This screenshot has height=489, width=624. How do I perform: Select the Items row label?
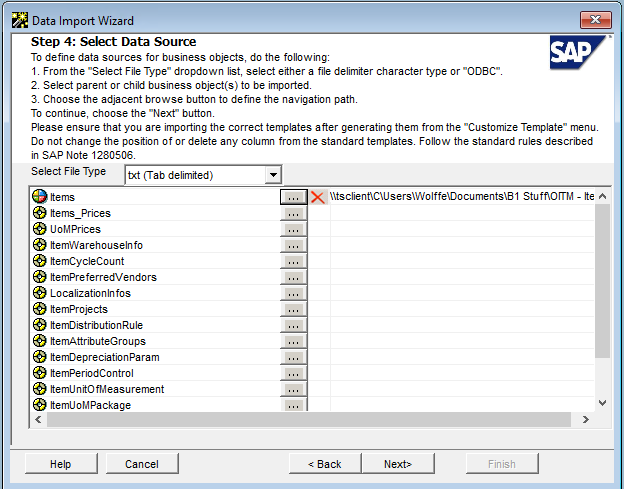62,197
